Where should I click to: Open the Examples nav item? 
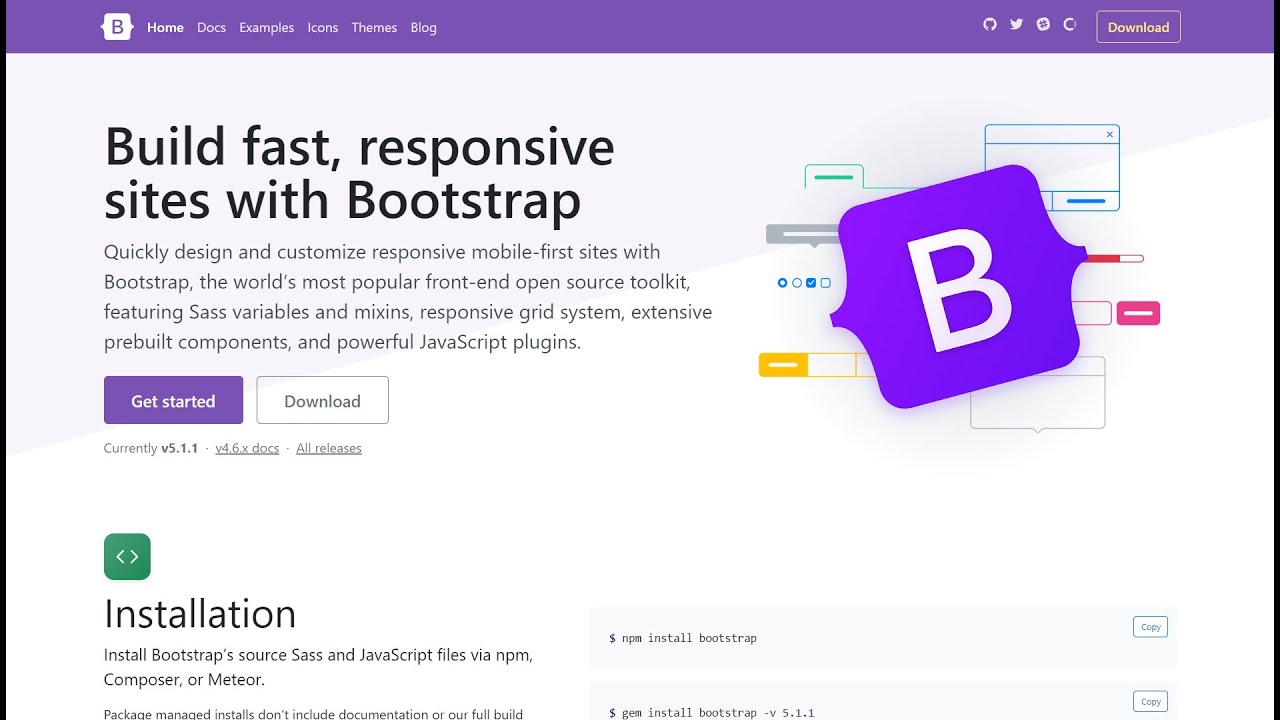(266, 27)
